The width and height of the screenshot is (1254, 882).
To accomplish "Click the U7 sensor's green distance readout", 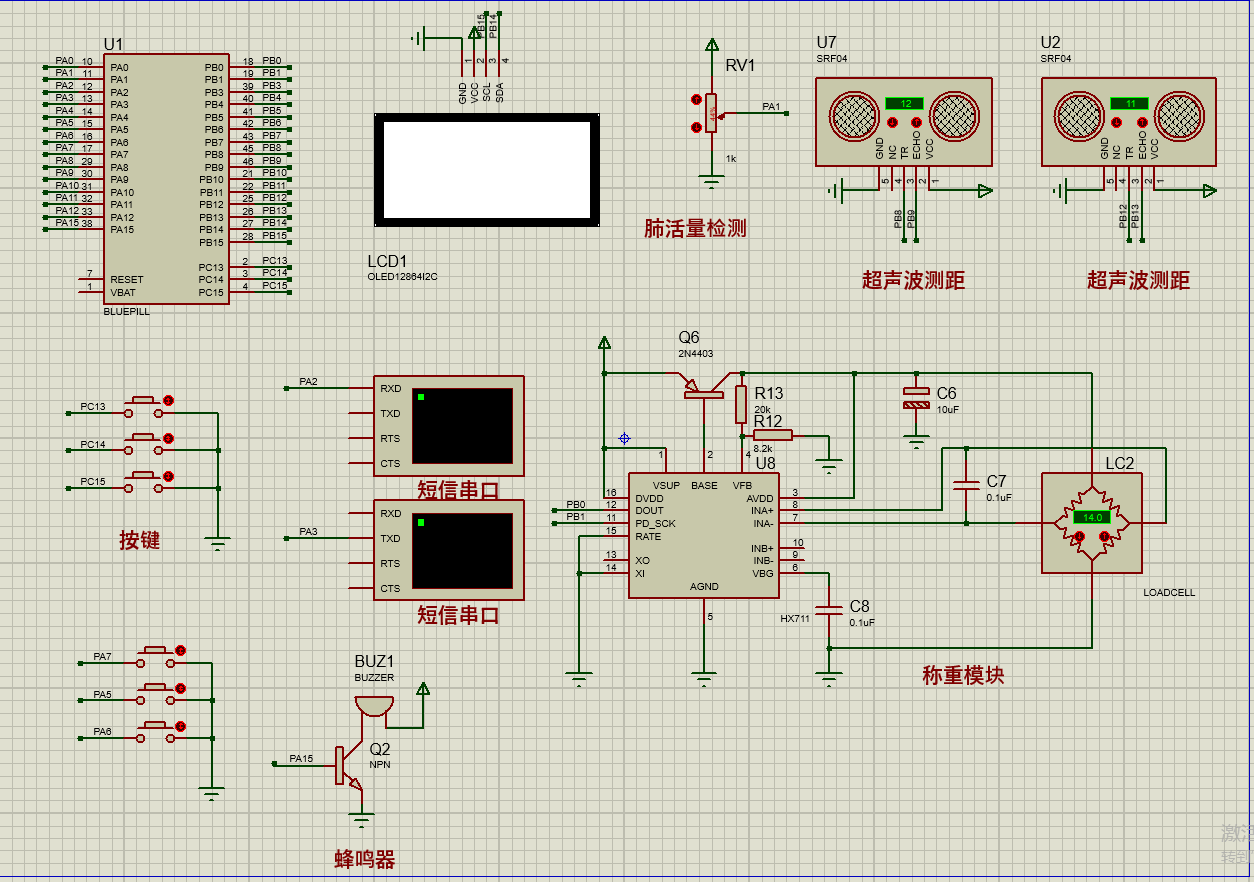I will click(x=905, y=103).
